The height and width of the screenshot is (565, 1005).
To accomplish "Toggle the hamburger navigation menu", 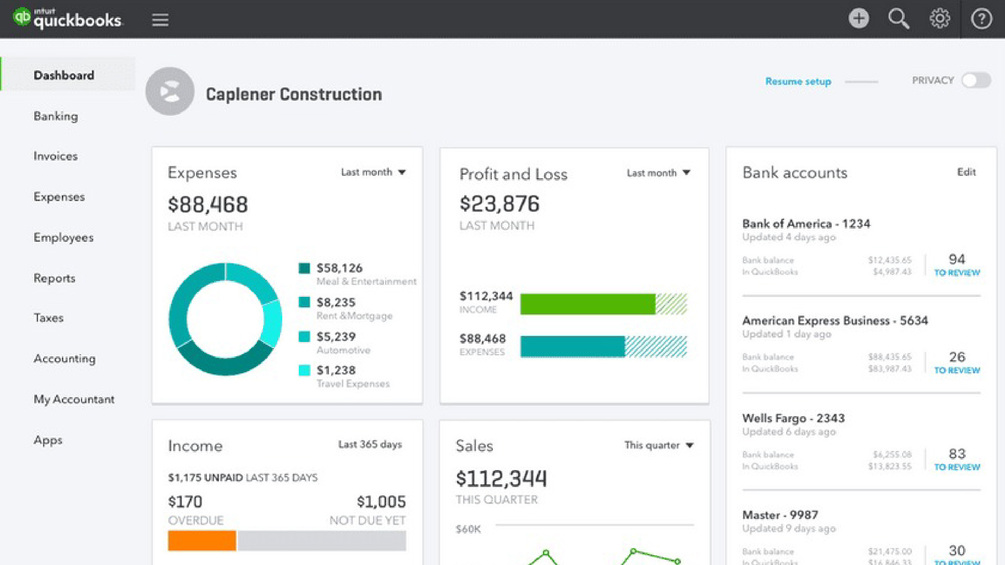I will (x=160, y=20).
